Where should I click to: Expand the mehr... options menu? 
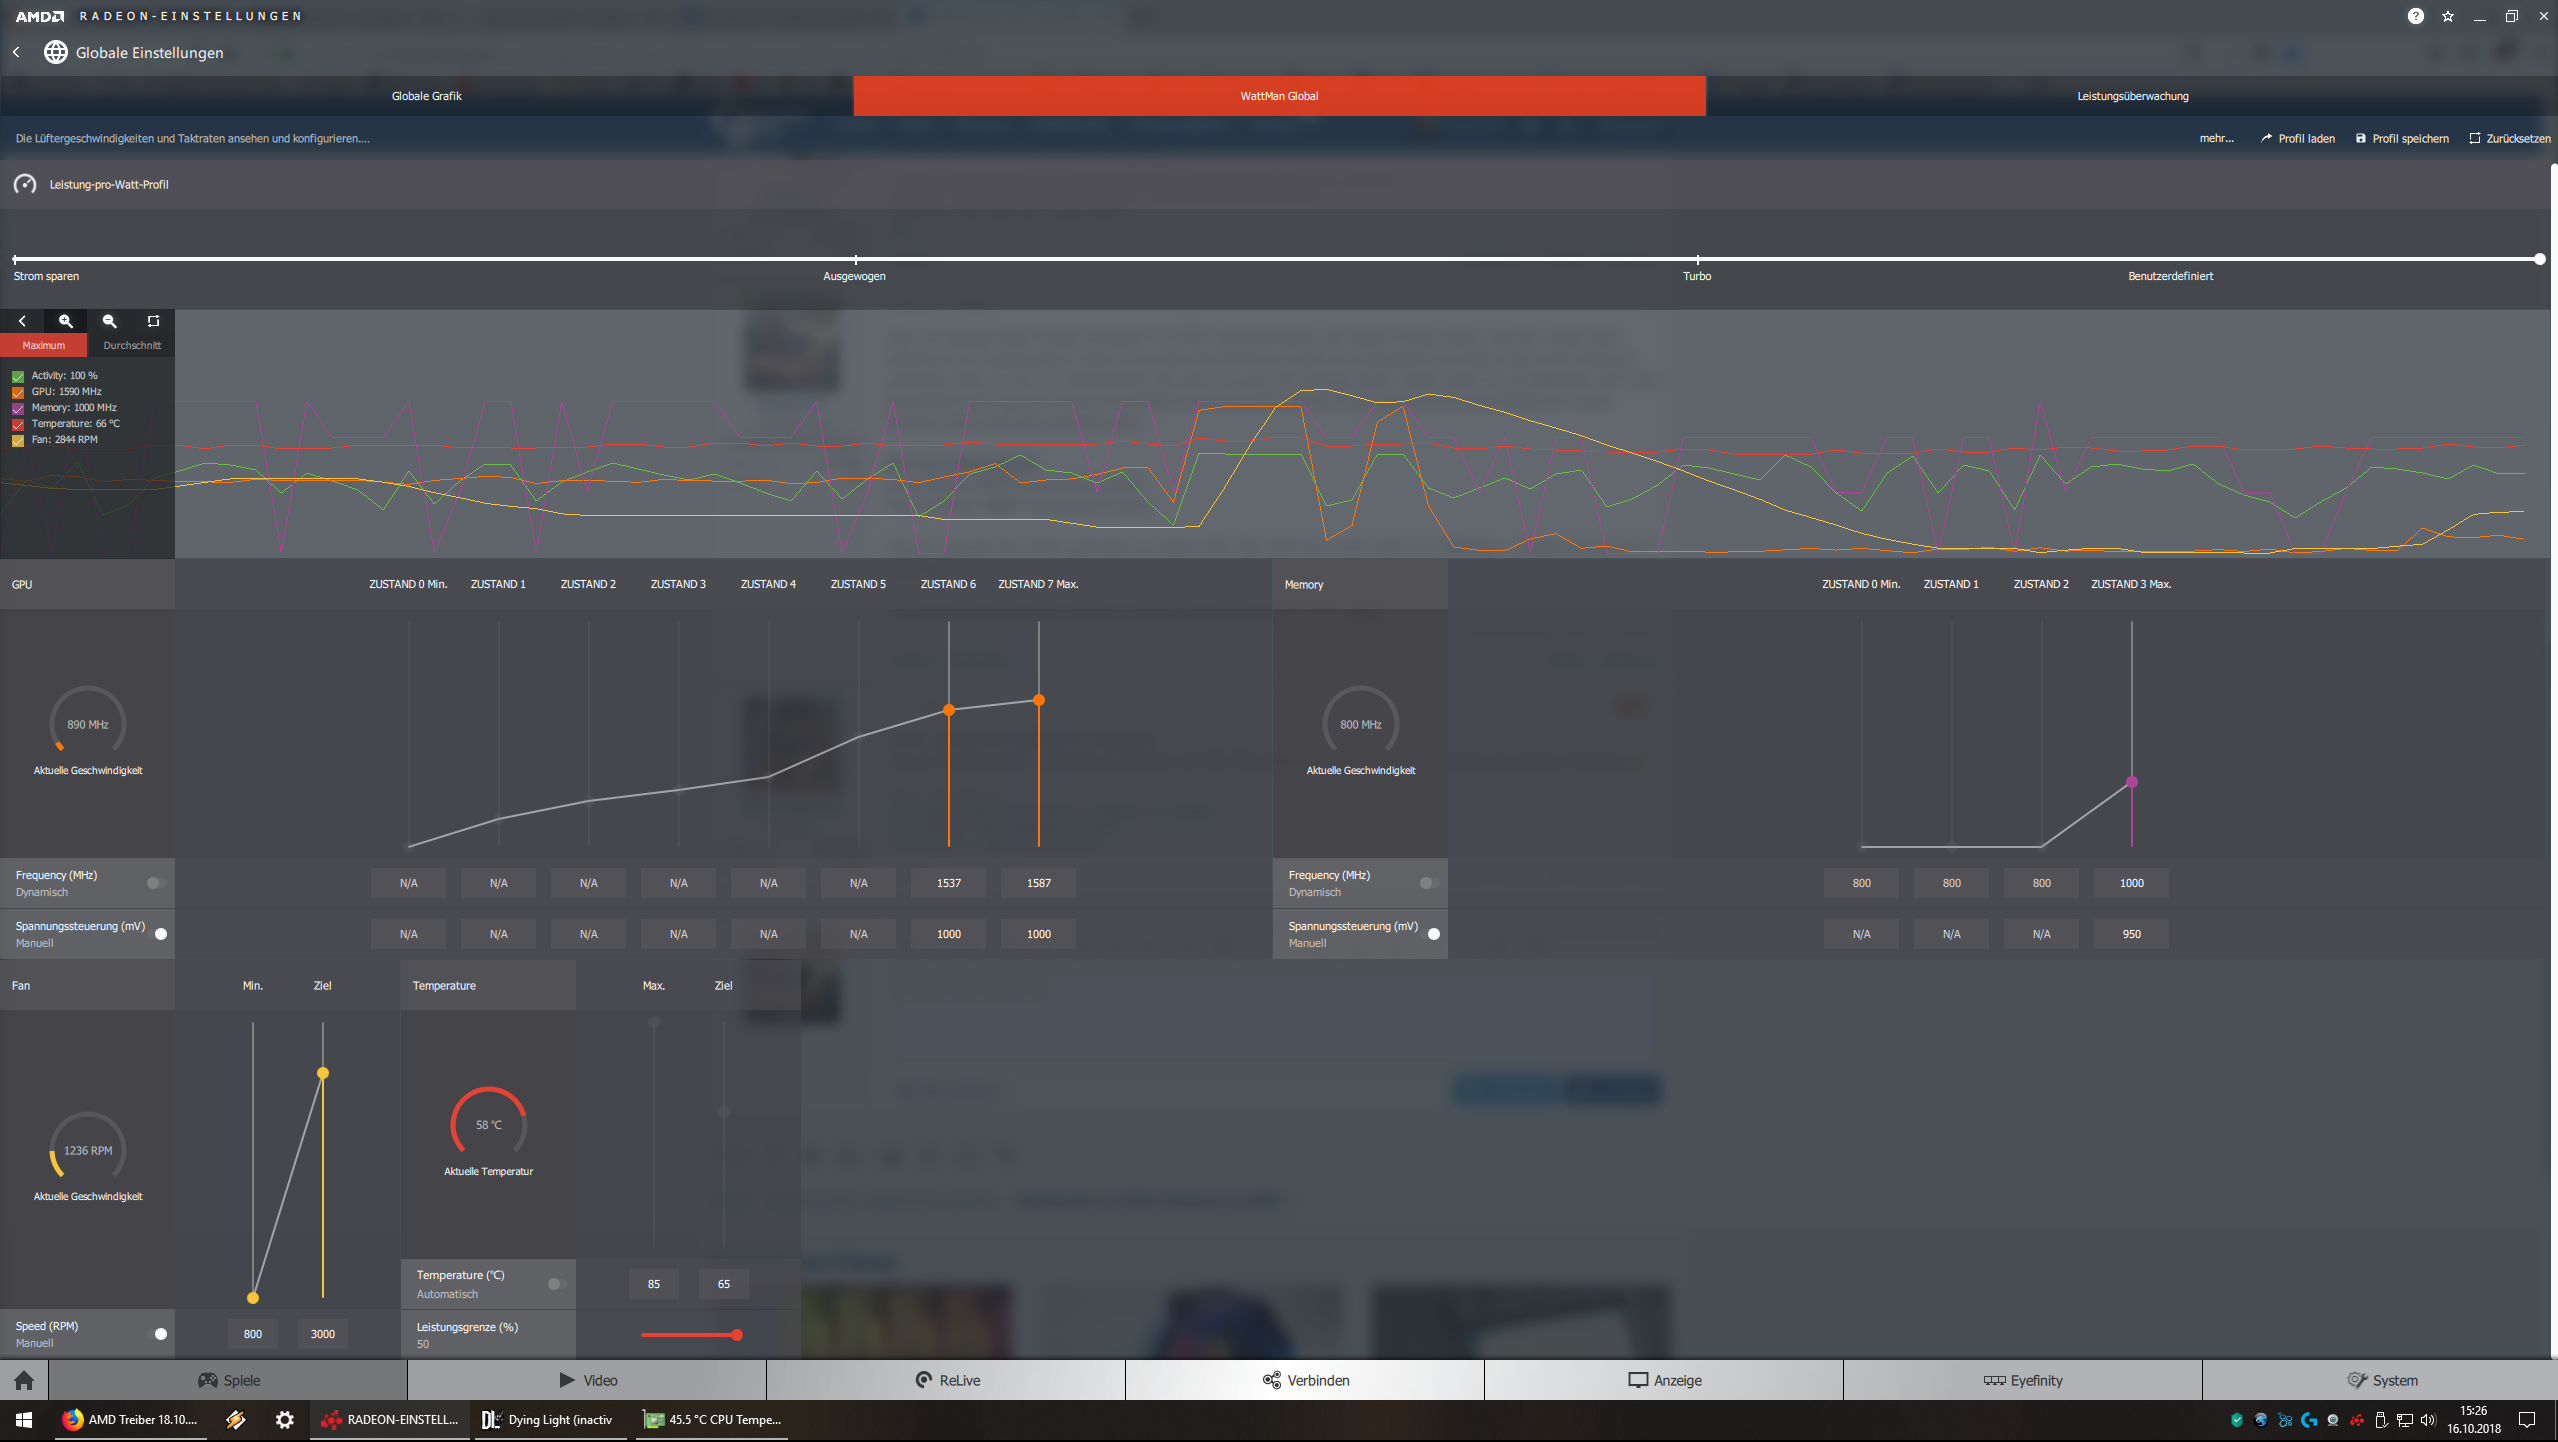(2216, 138)
